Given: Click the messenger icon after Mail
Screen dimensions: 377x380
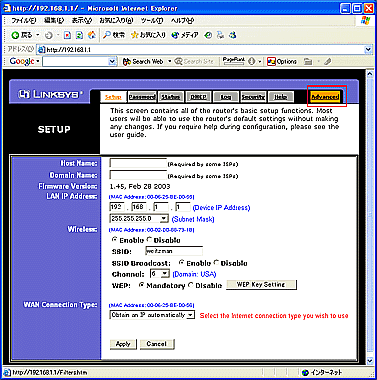Looking at the screenshot, I should (233, 35).
